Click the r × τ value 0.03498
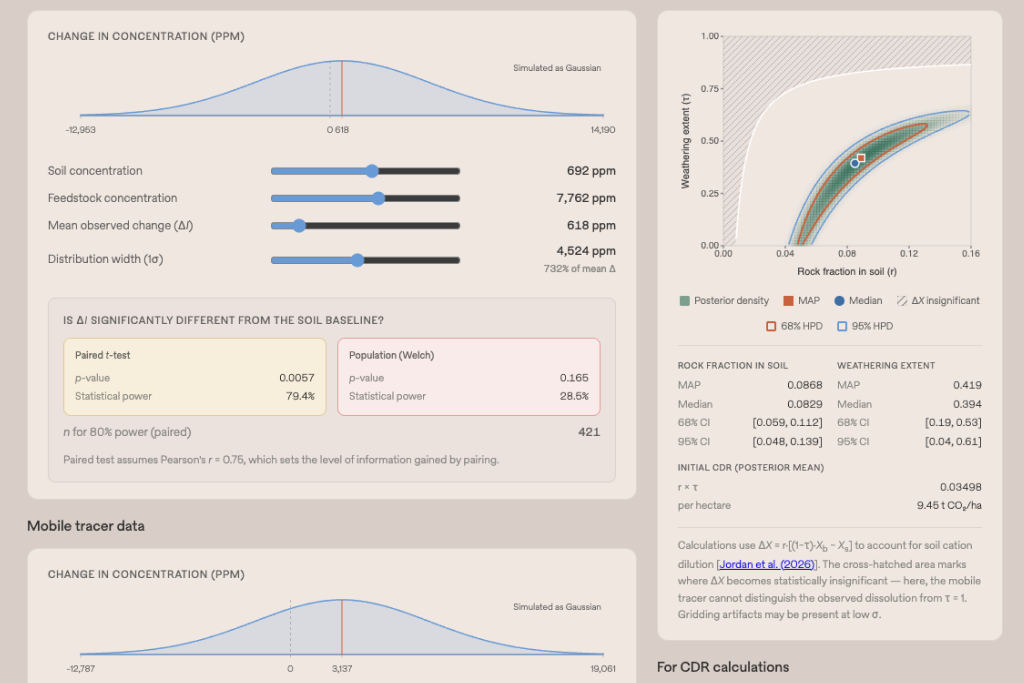This screenshot has width=1024, height=683. pos(961,487)
